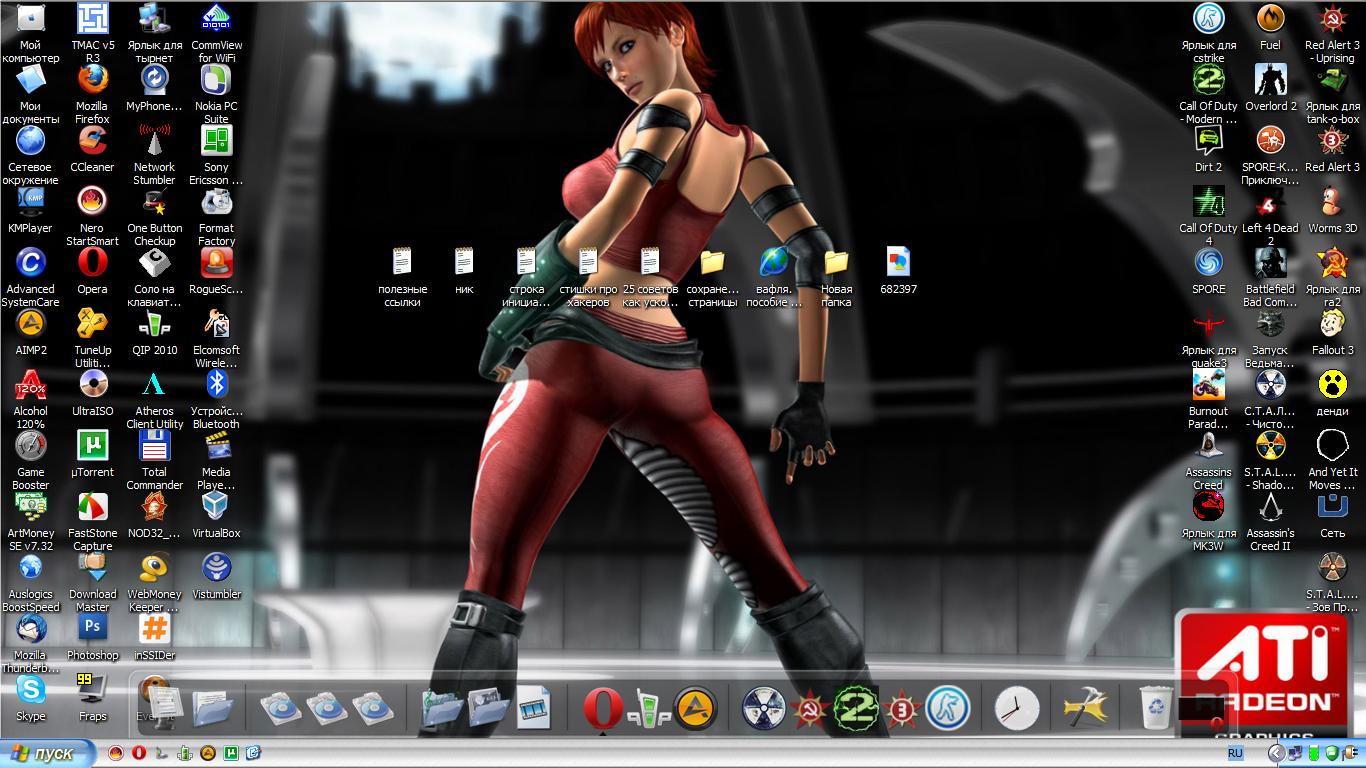This screenshot has height=768, width=1366.
Task: Open VirtualBox from the desktop
Action: tap(216, 507)
